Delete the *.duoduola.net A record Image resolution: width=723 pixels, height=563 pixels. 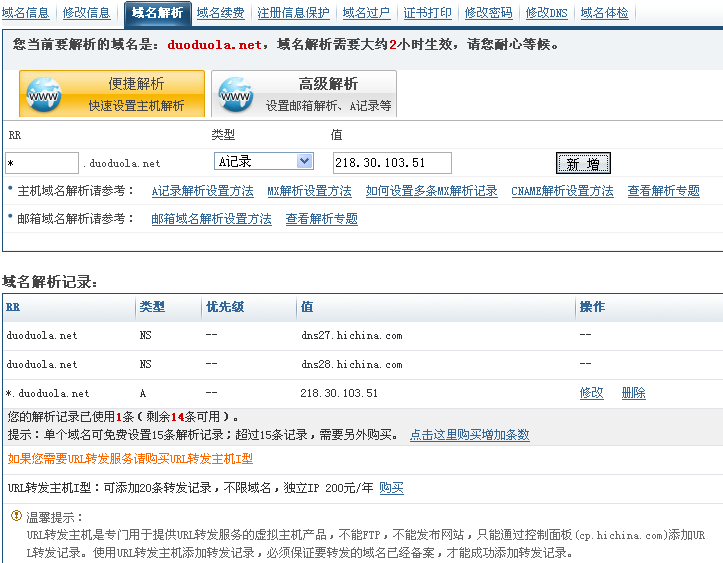(x=633, y=393)
